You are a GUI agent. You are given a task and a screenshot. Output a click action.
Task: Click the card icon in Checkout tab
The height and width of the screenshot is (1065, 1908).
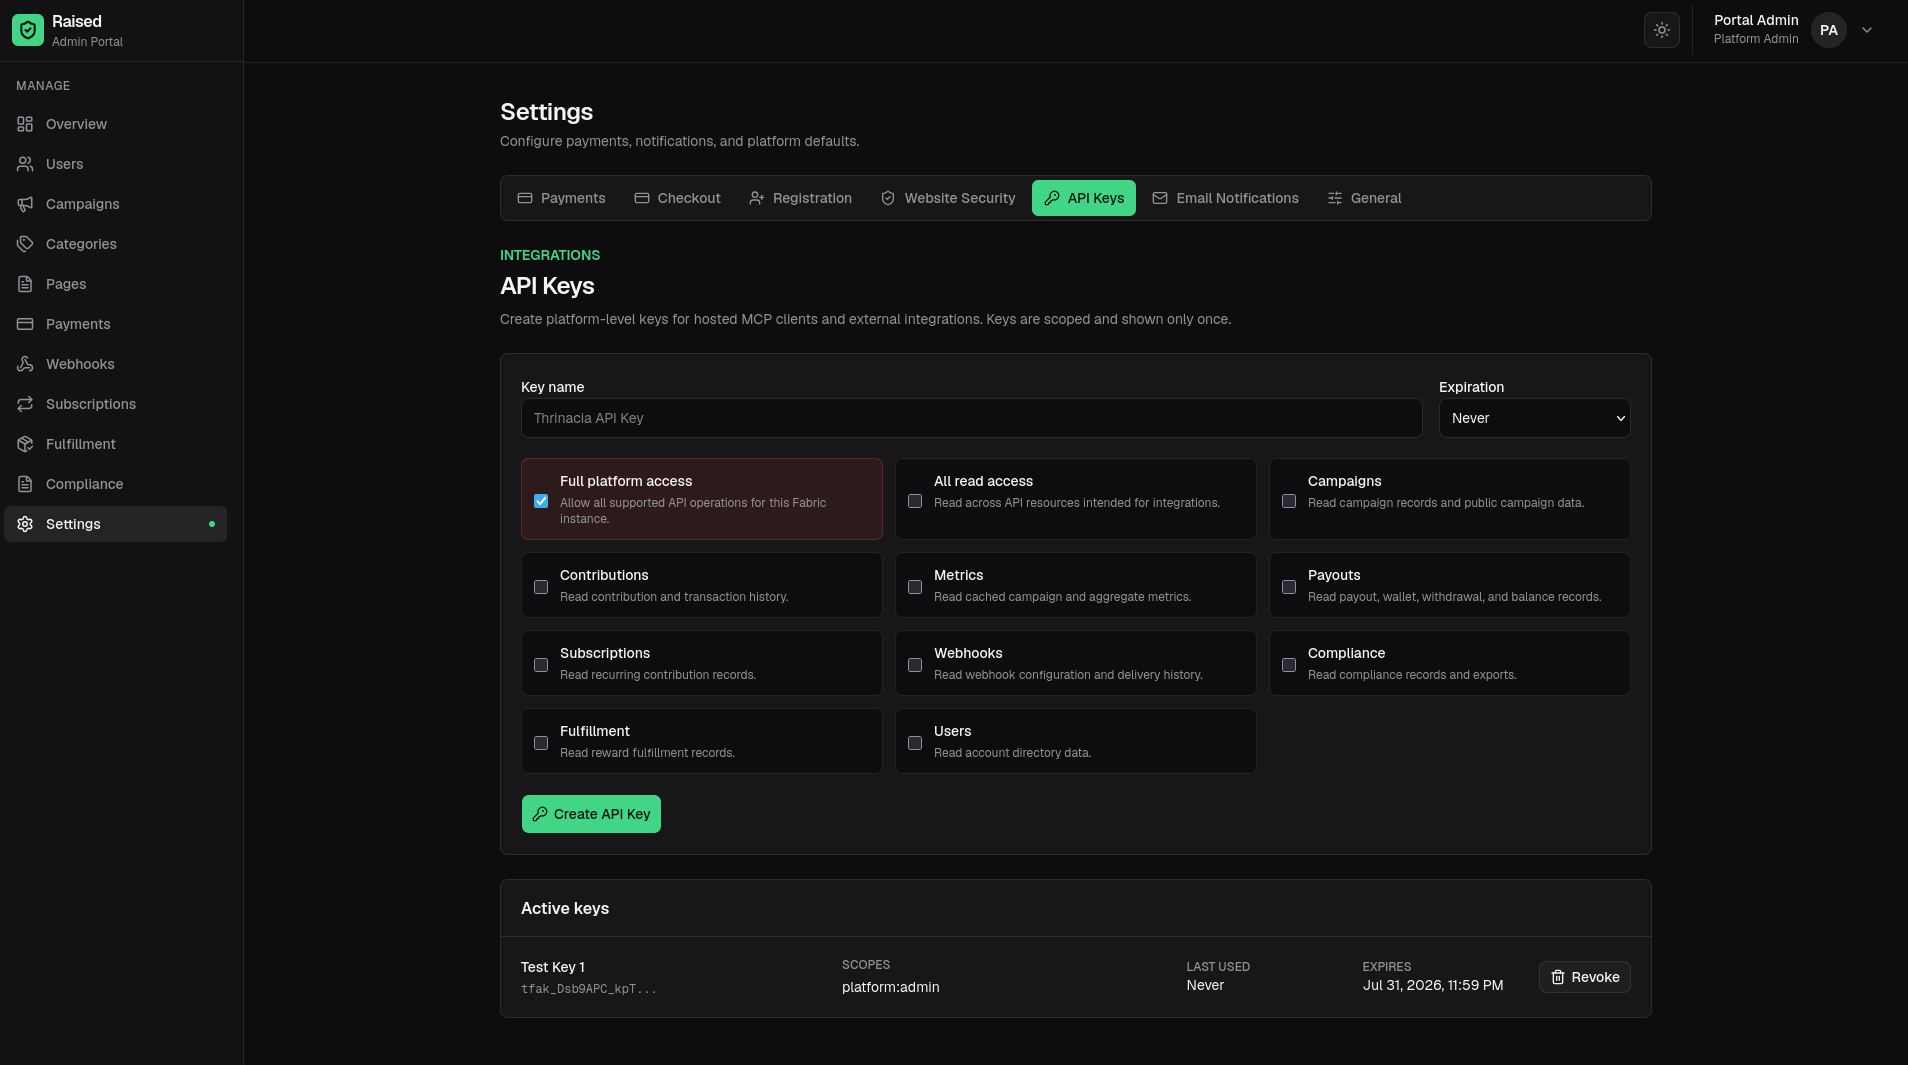642,198
